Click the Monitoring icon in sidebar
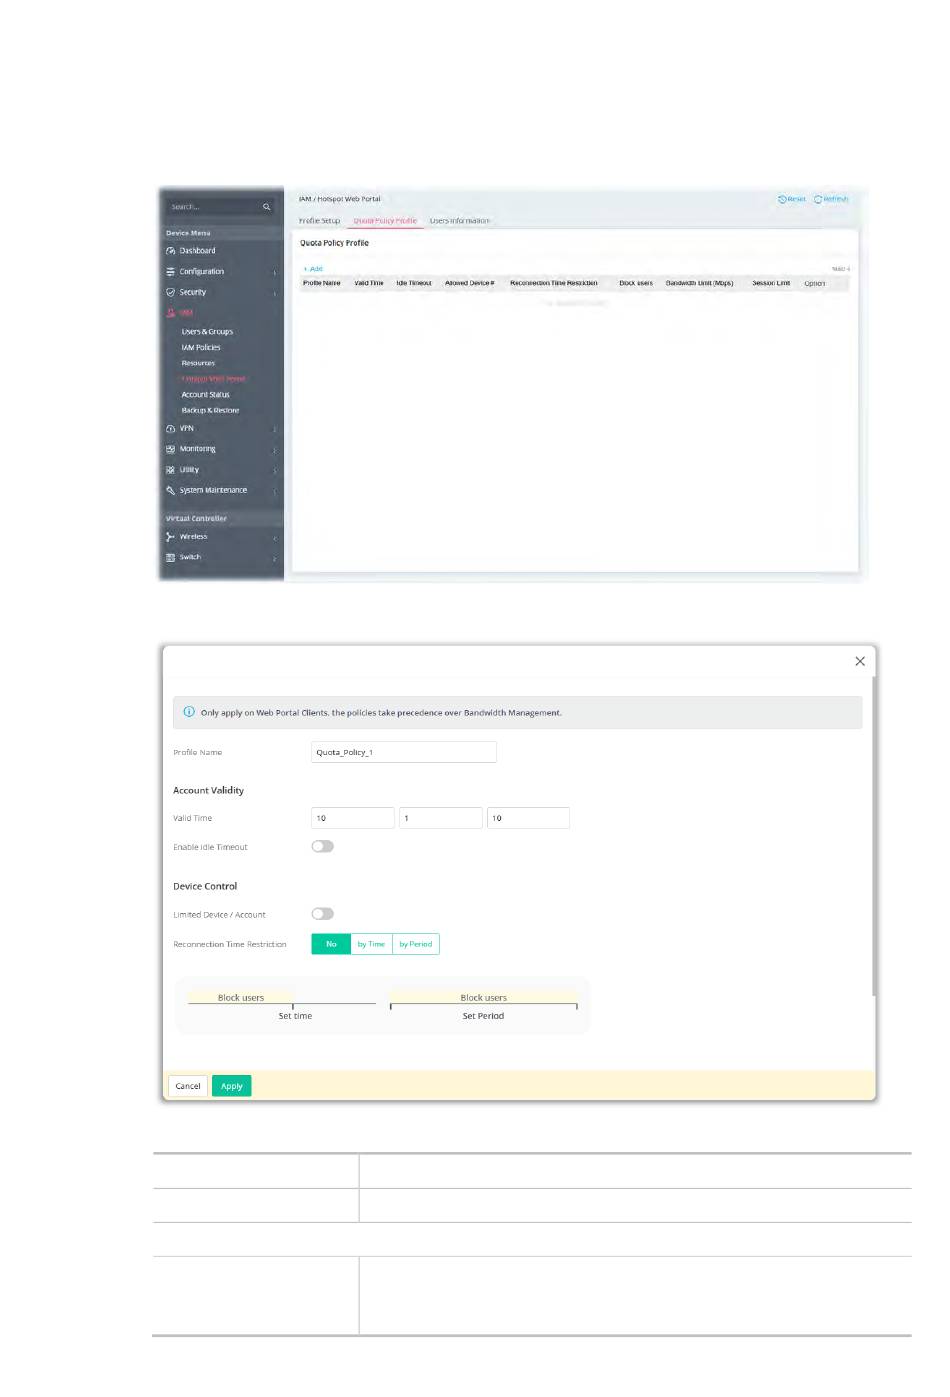 click(171, 450)
